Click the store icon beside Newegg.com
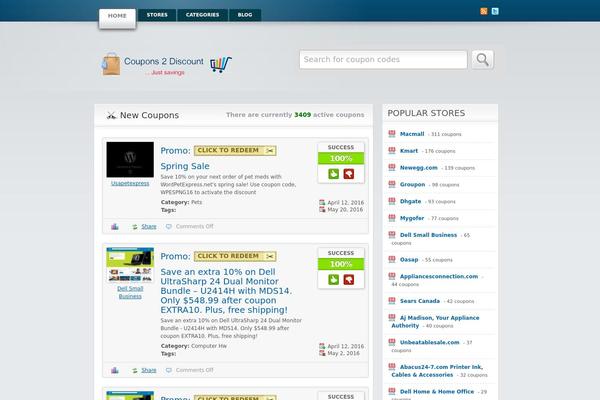 [x=392, y=167]
